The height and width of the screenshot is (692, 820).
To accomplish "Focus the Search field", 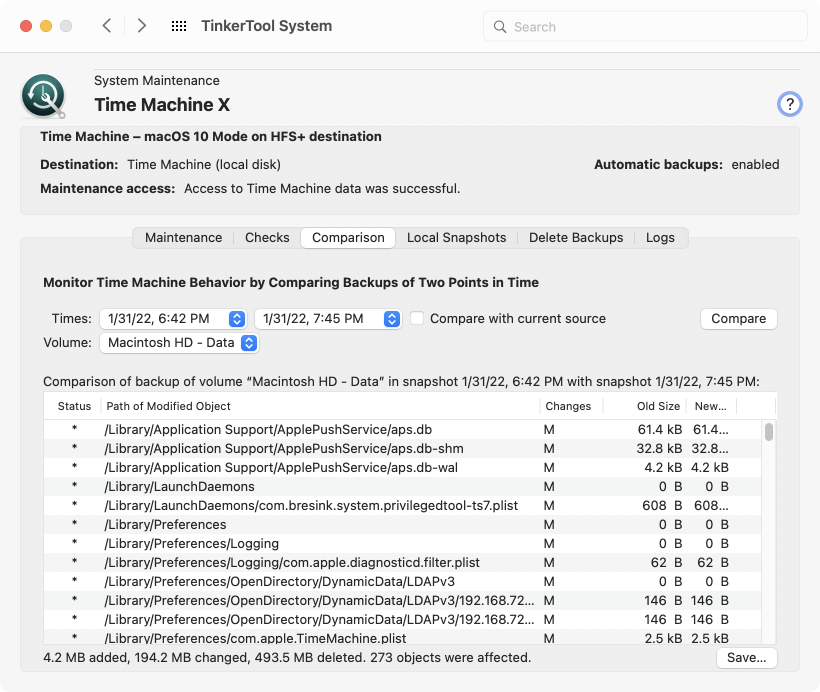I will (x=645, y=27).
